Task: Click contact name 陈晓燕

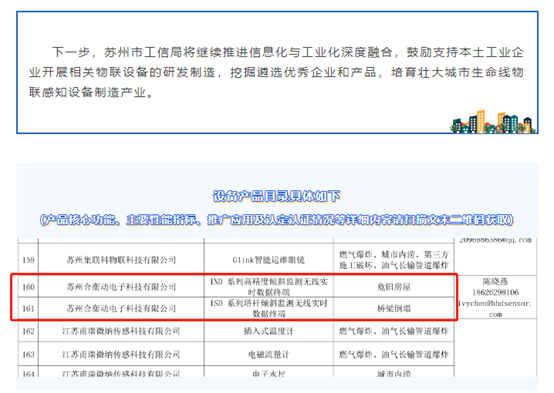Action: (x=495, y=282)
